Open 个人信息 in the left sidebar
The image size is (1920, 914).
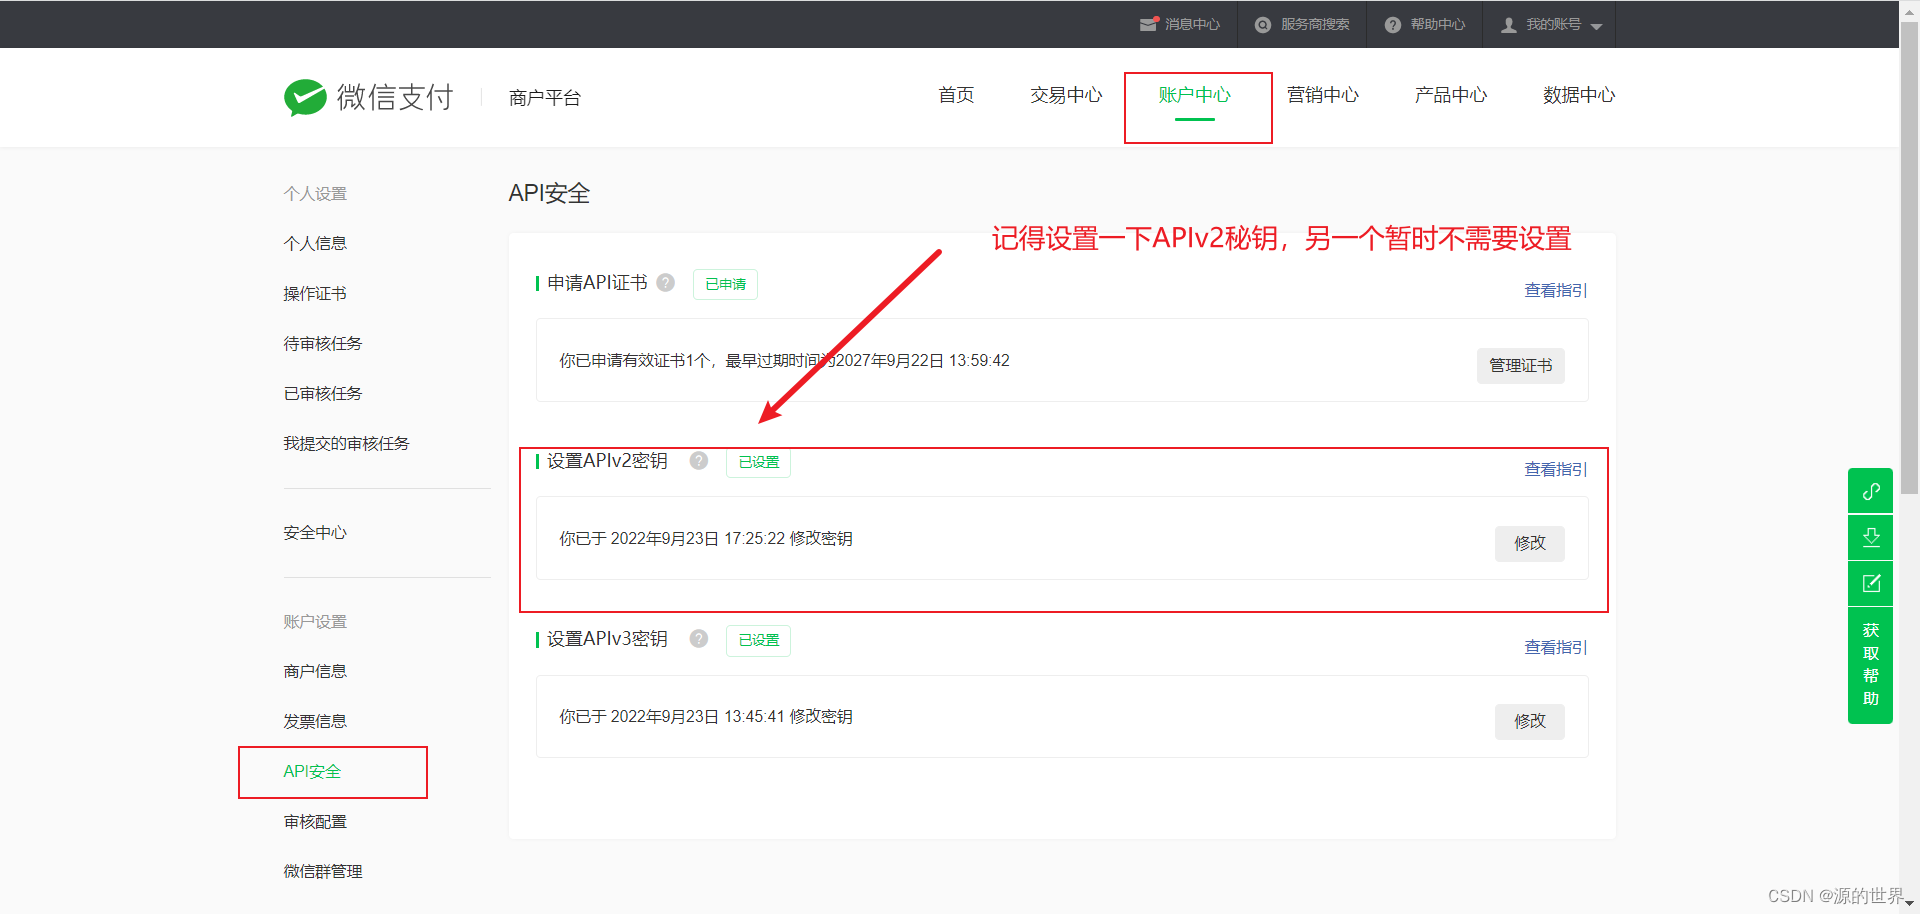click(x=315, y=243)
